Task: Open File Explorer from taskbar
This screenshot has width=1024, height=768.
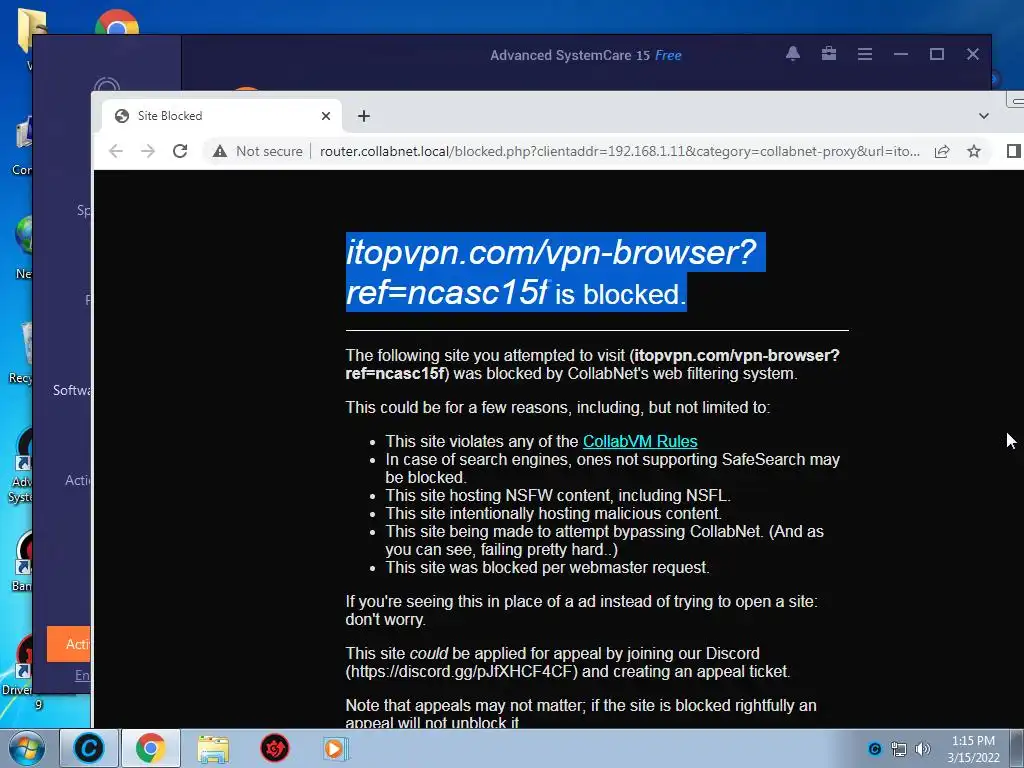Action: (x=213, y=749)
